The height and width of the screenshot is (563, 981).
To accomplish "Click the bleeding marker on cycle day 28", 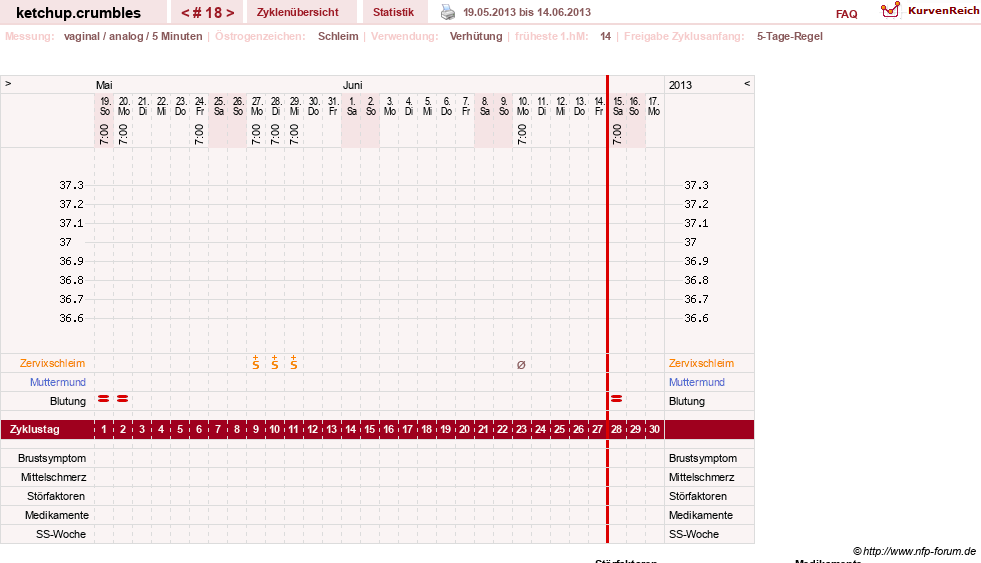I will [x=617, y=398].
